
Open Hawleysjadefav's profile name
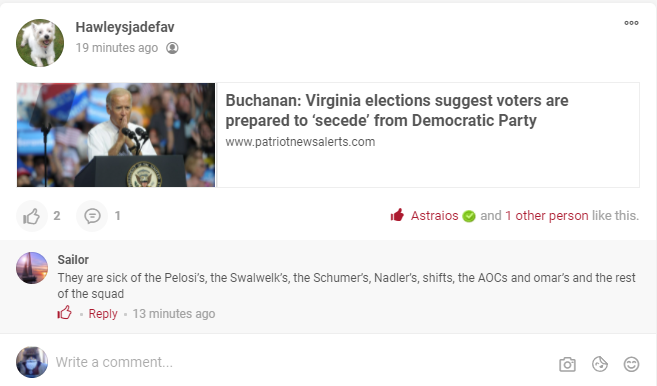tap(125, 27)
